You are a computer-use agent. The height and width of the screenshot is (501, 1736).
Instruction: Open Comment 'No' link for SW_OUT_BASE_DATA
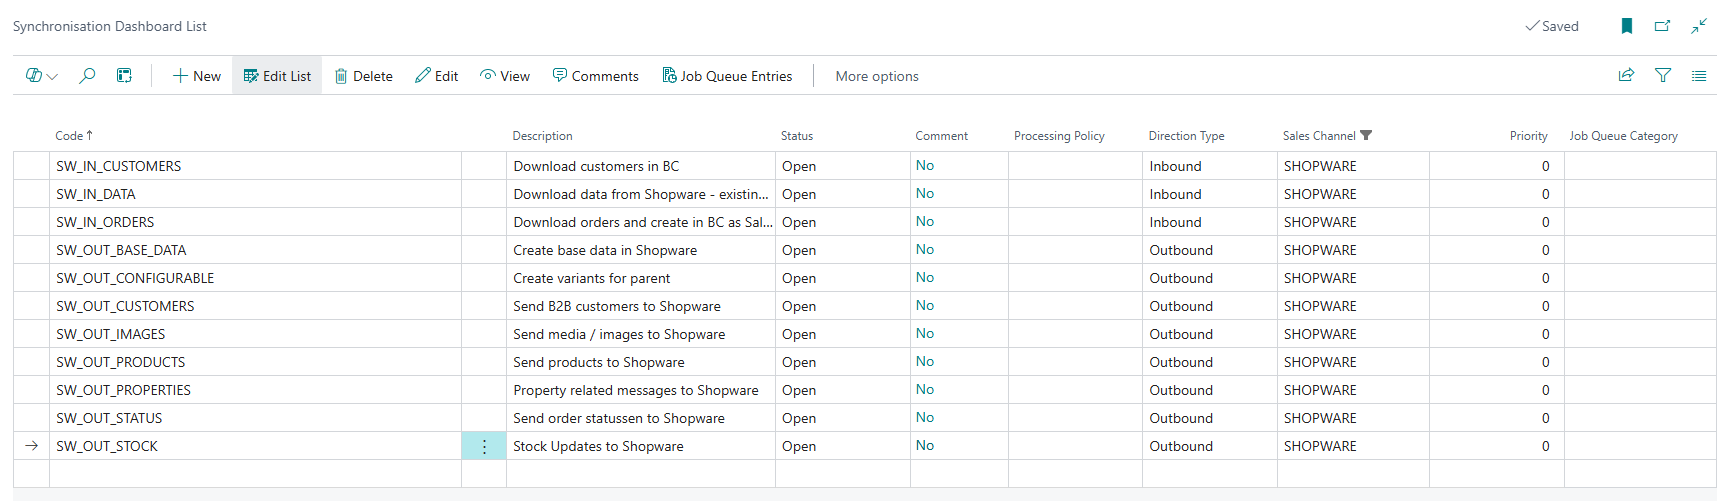pos(925,249)
